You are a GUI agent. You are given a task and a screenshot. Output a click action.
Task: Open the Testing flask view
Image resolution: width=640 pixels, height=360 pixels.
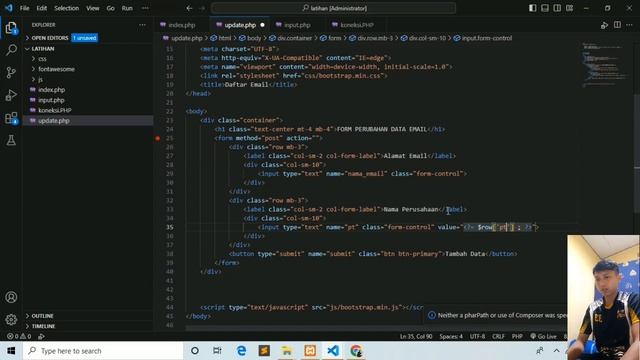pos(11,140)
